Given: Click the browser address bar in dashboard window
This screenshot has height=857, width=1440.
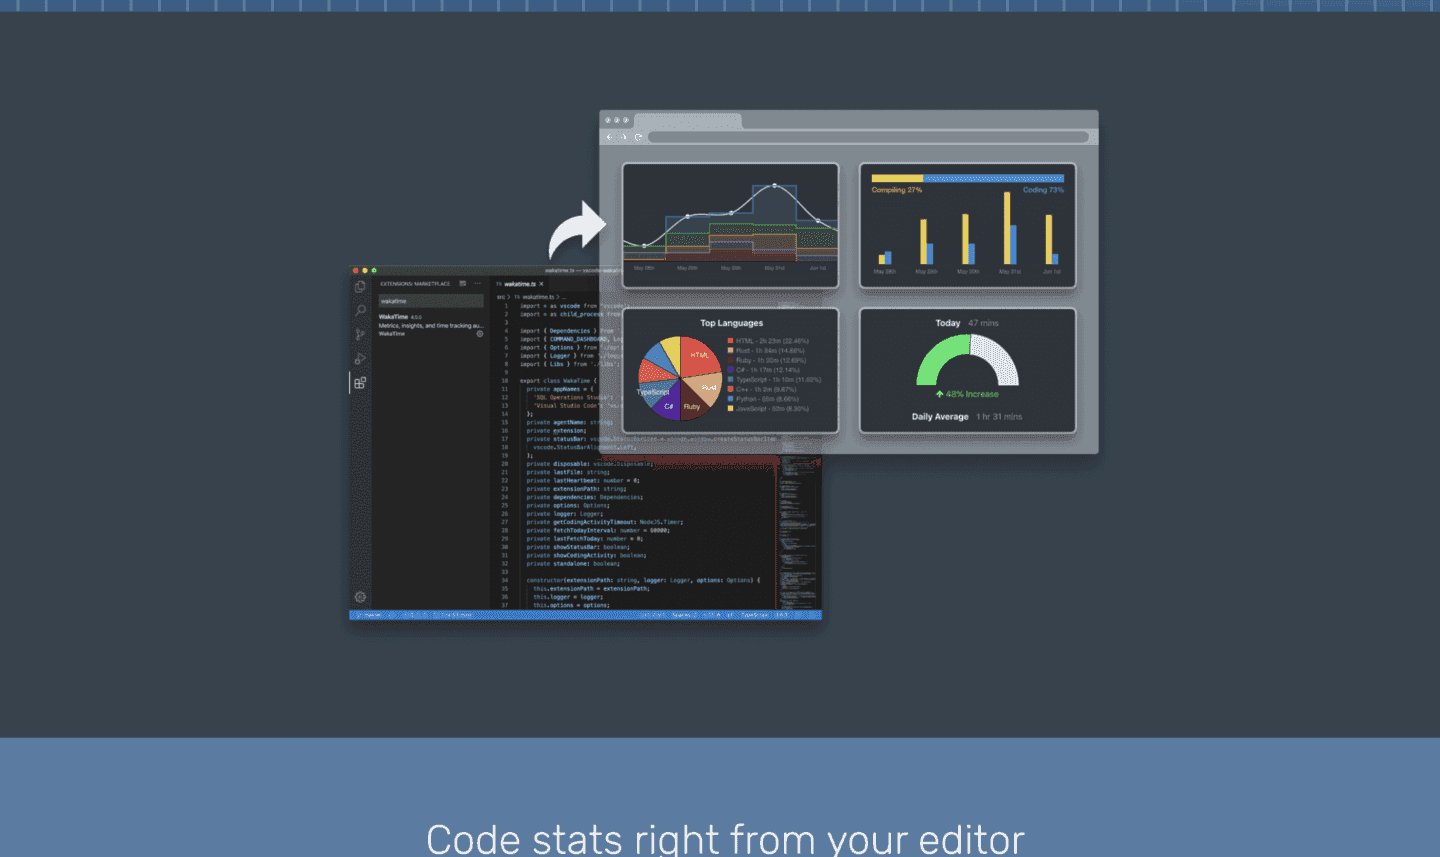Looking at the screenshot, I should (868, 137).
